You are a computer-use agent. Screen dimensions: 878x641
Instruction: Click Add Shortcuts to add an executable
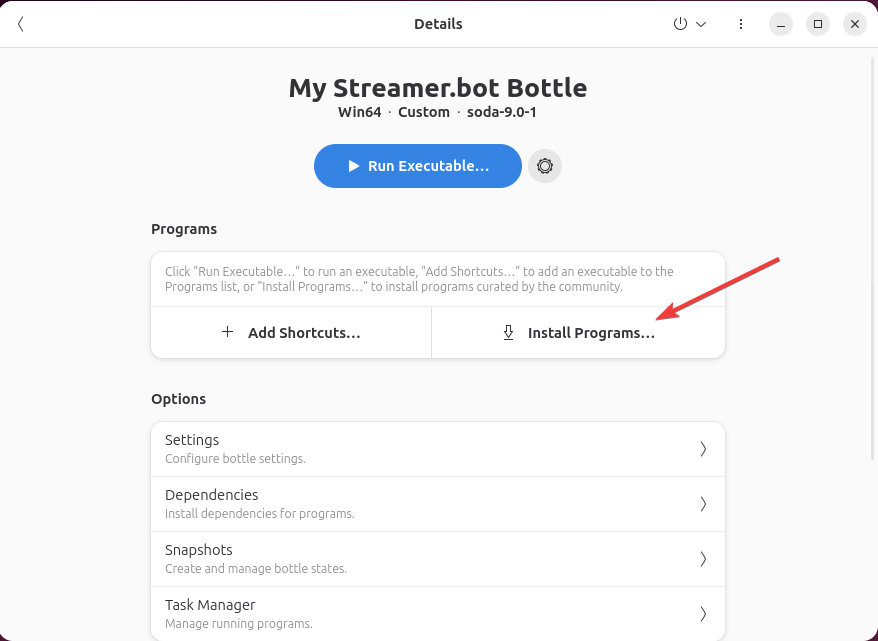tap(291, 332)
